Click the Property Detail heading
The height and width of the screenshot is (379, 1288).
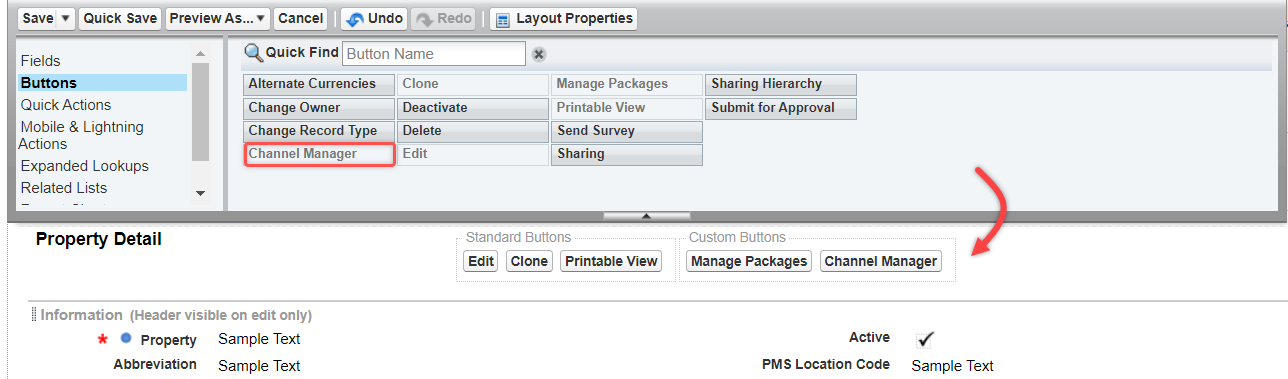click(x=98, y=239)
